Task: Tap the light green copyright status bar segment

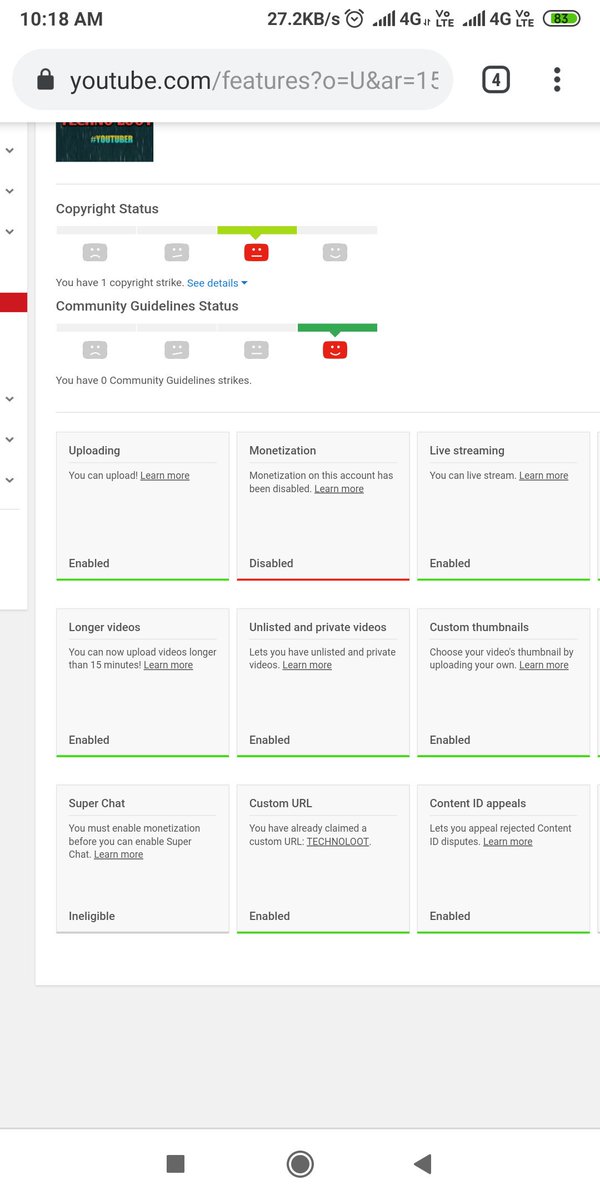Action: click(x=257, y=230)
